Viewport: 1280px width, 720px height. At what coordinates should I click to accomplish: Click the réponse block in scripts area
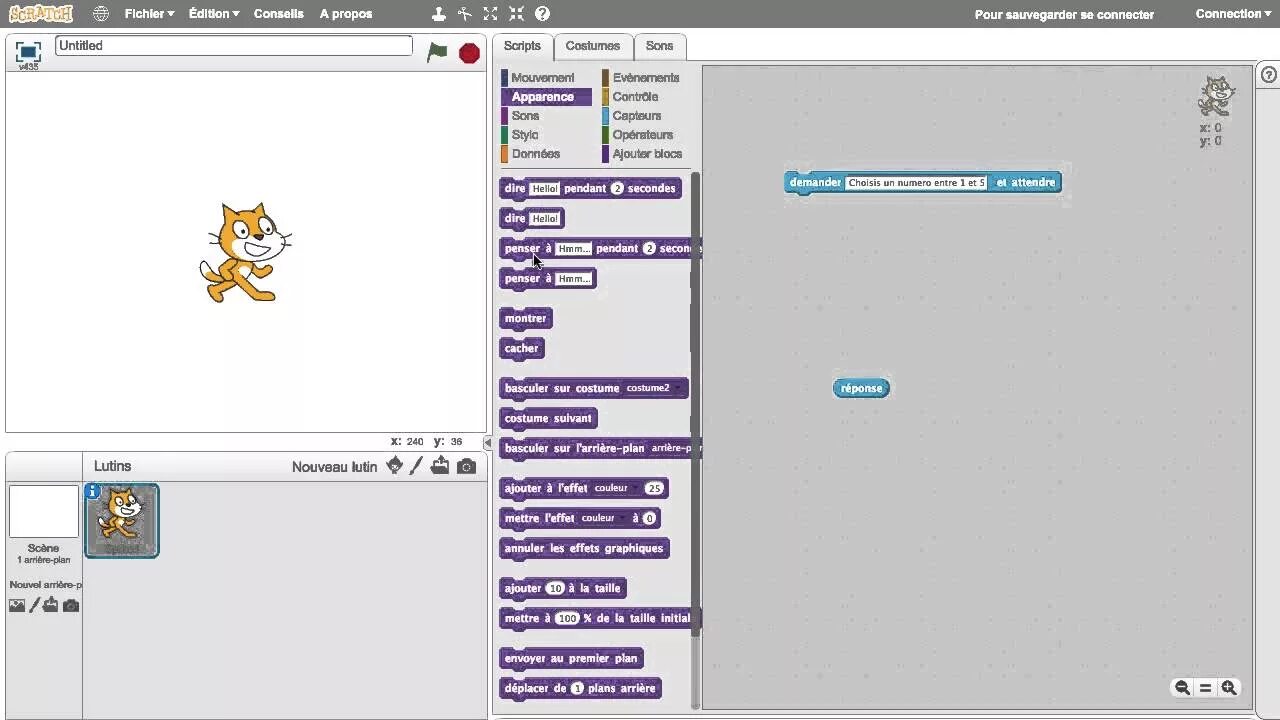pyautogui.click(x=861, y=388)
